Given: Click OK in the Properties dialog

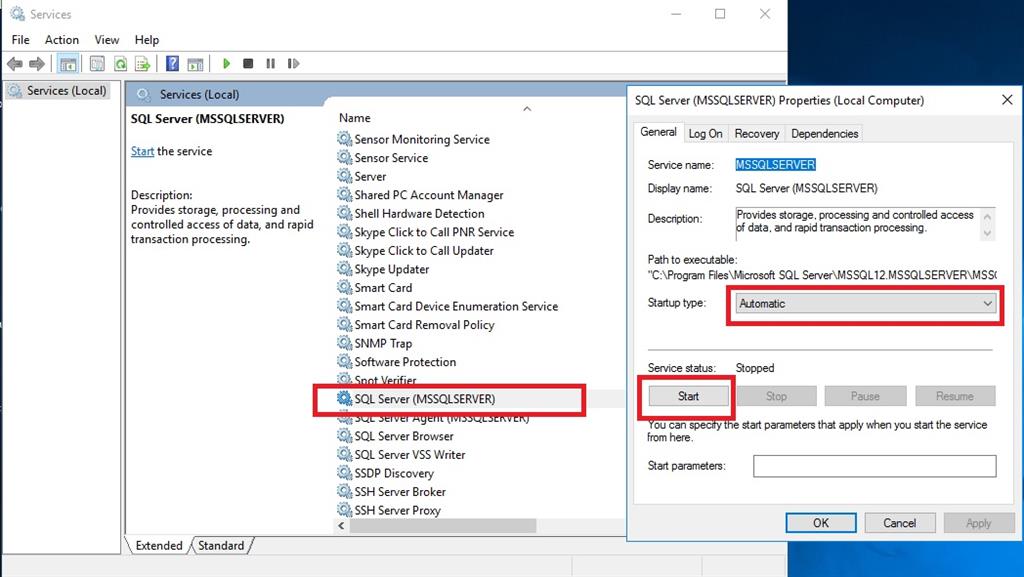Looking at the screenshot, I should 821,523.
